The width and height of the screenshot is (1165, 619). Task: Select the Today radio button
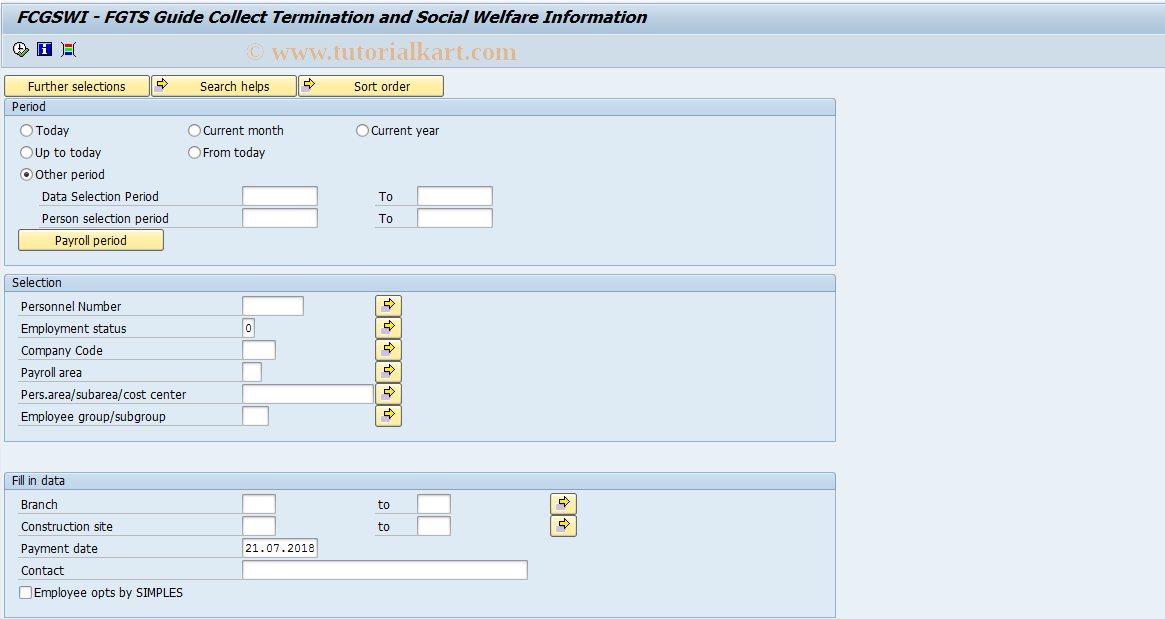click(27, 131)
